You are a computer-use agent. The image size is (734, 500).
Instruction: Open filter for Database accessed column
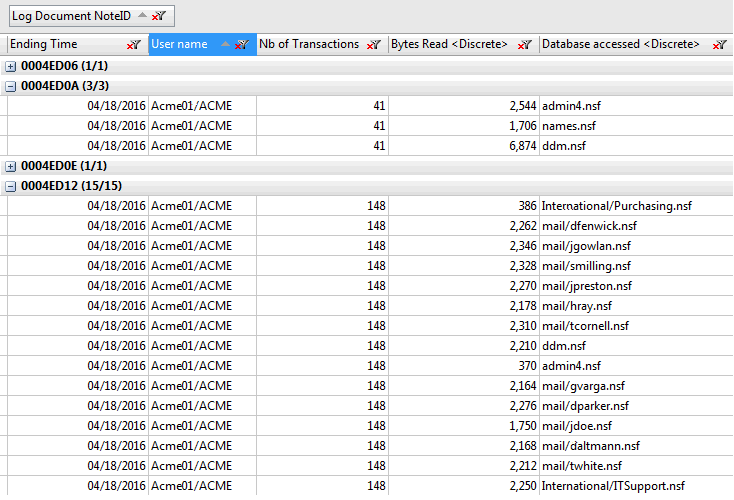pyautogui.click(x=718, y=45)
